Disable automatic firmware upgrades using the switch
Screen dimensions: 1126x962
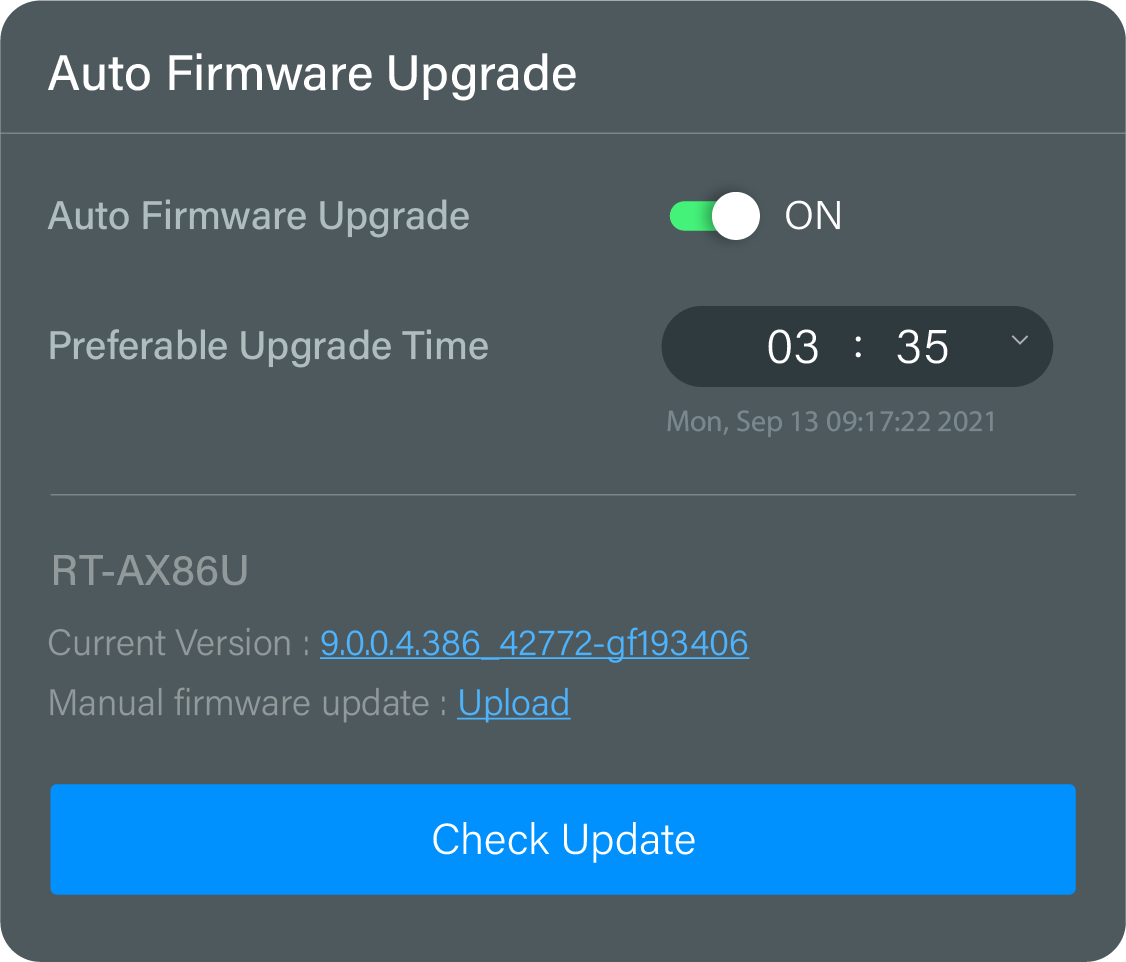pos(713,216)
